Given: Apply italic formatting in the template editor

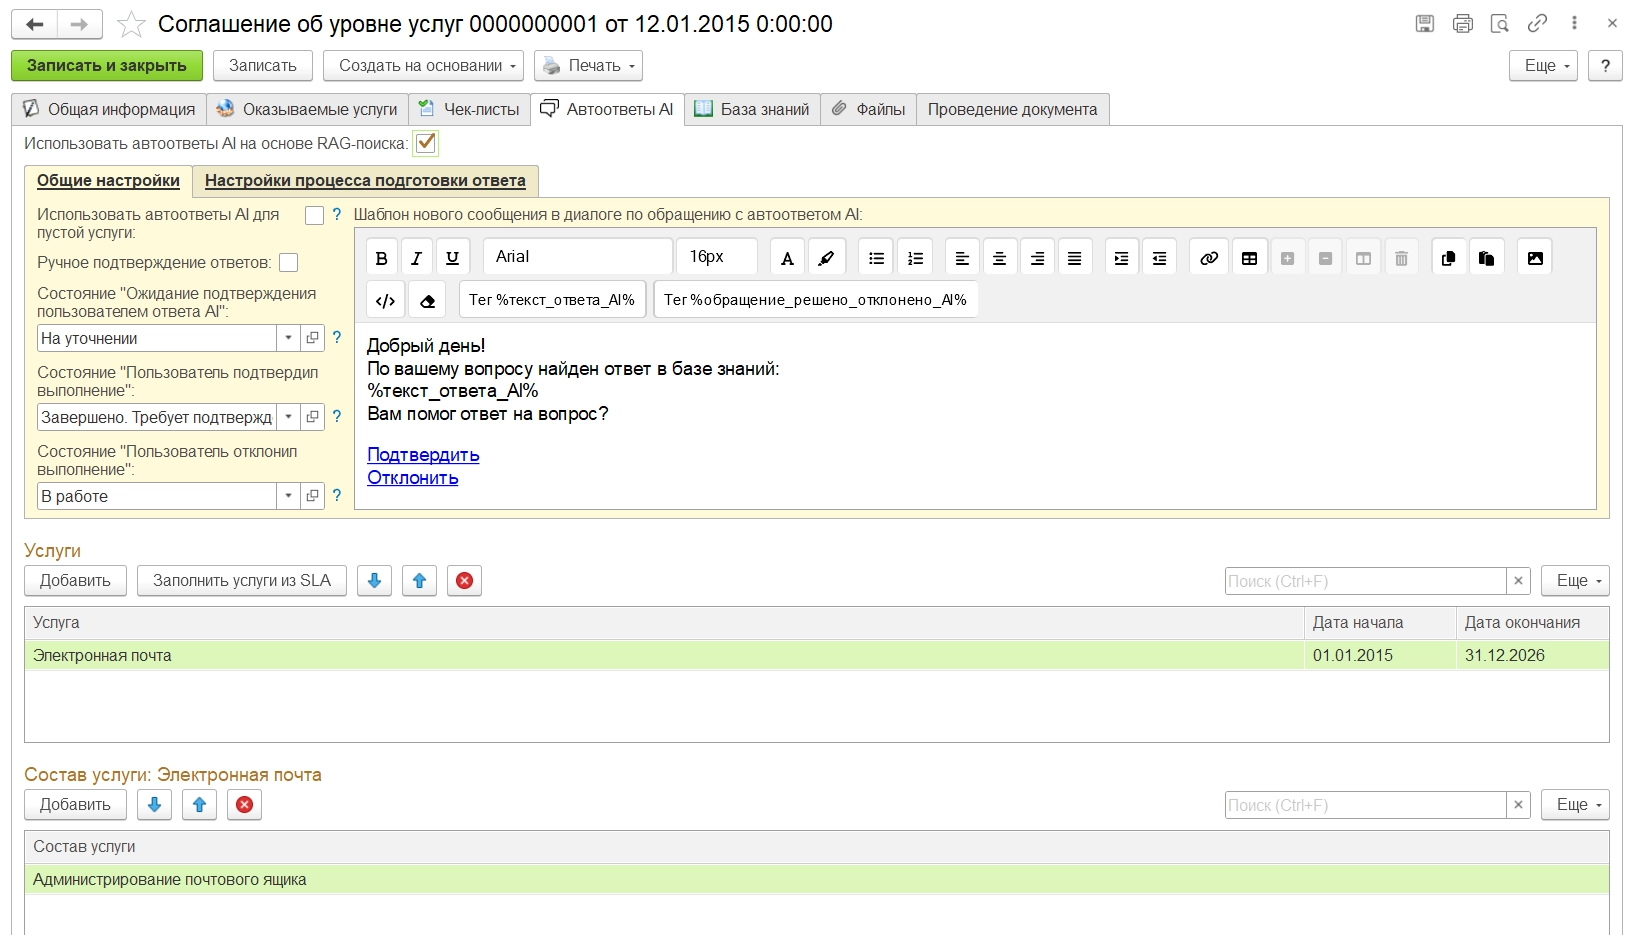Looking at the screenshot, I should (x=416, y=258).
